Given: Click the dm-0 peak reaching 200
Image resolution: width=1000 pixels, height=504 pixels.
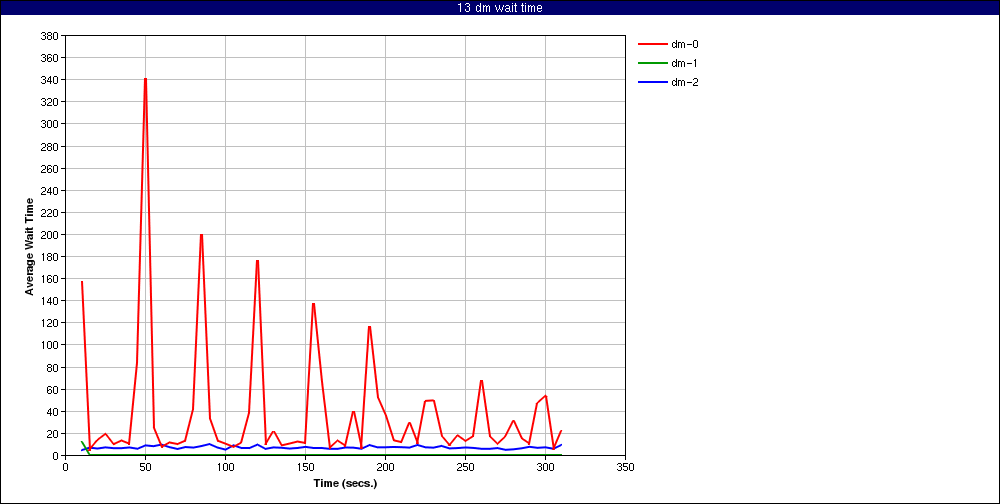Looking at the screenshot, I should point(202,235).
